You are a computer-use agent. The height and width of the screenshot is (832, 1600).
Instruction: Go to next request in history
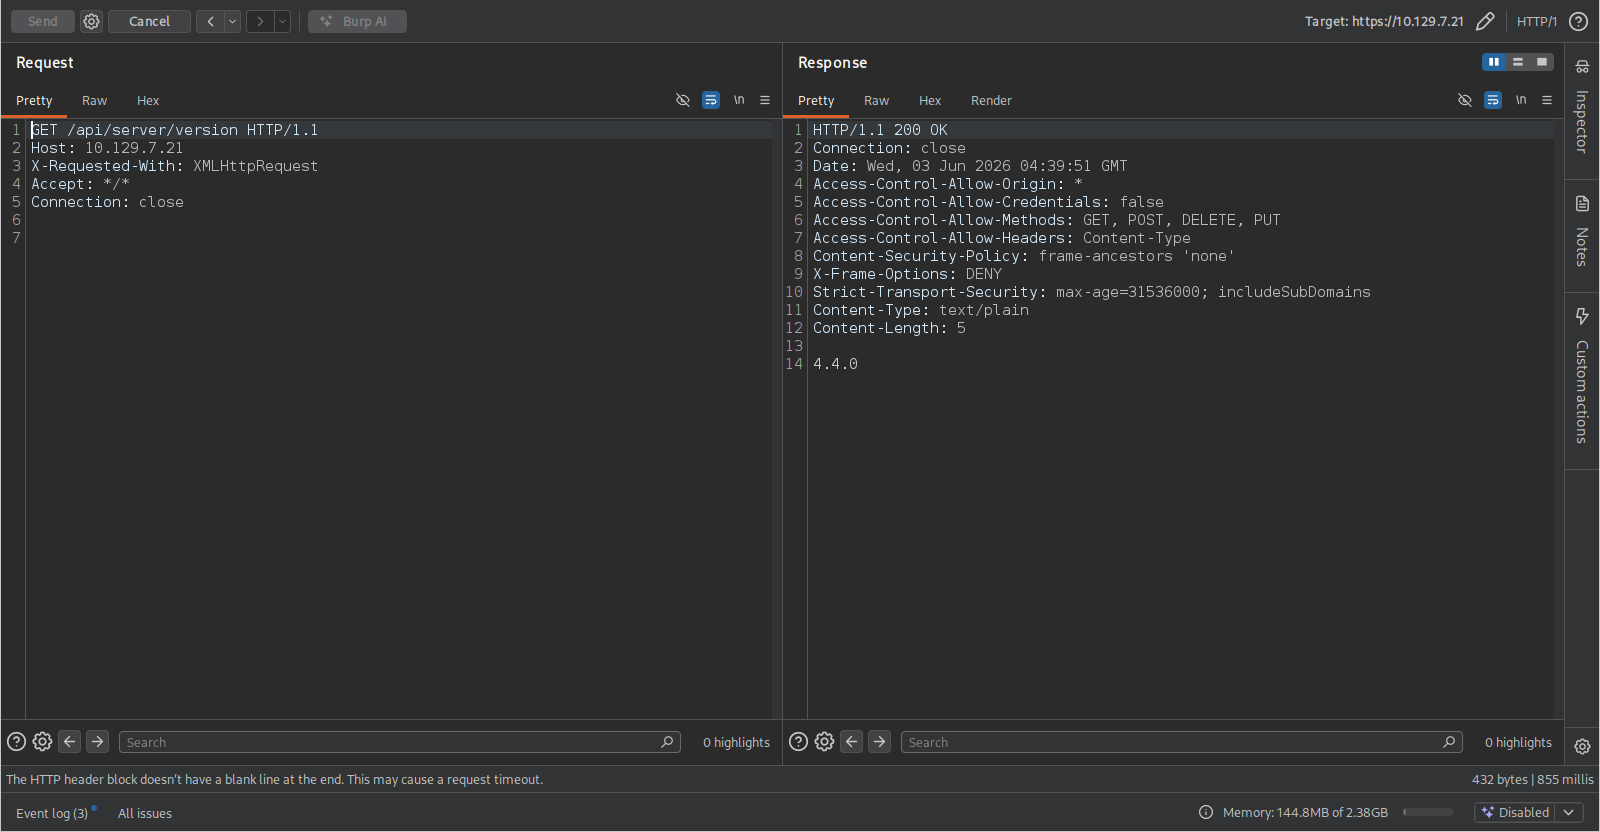(260, 21)
